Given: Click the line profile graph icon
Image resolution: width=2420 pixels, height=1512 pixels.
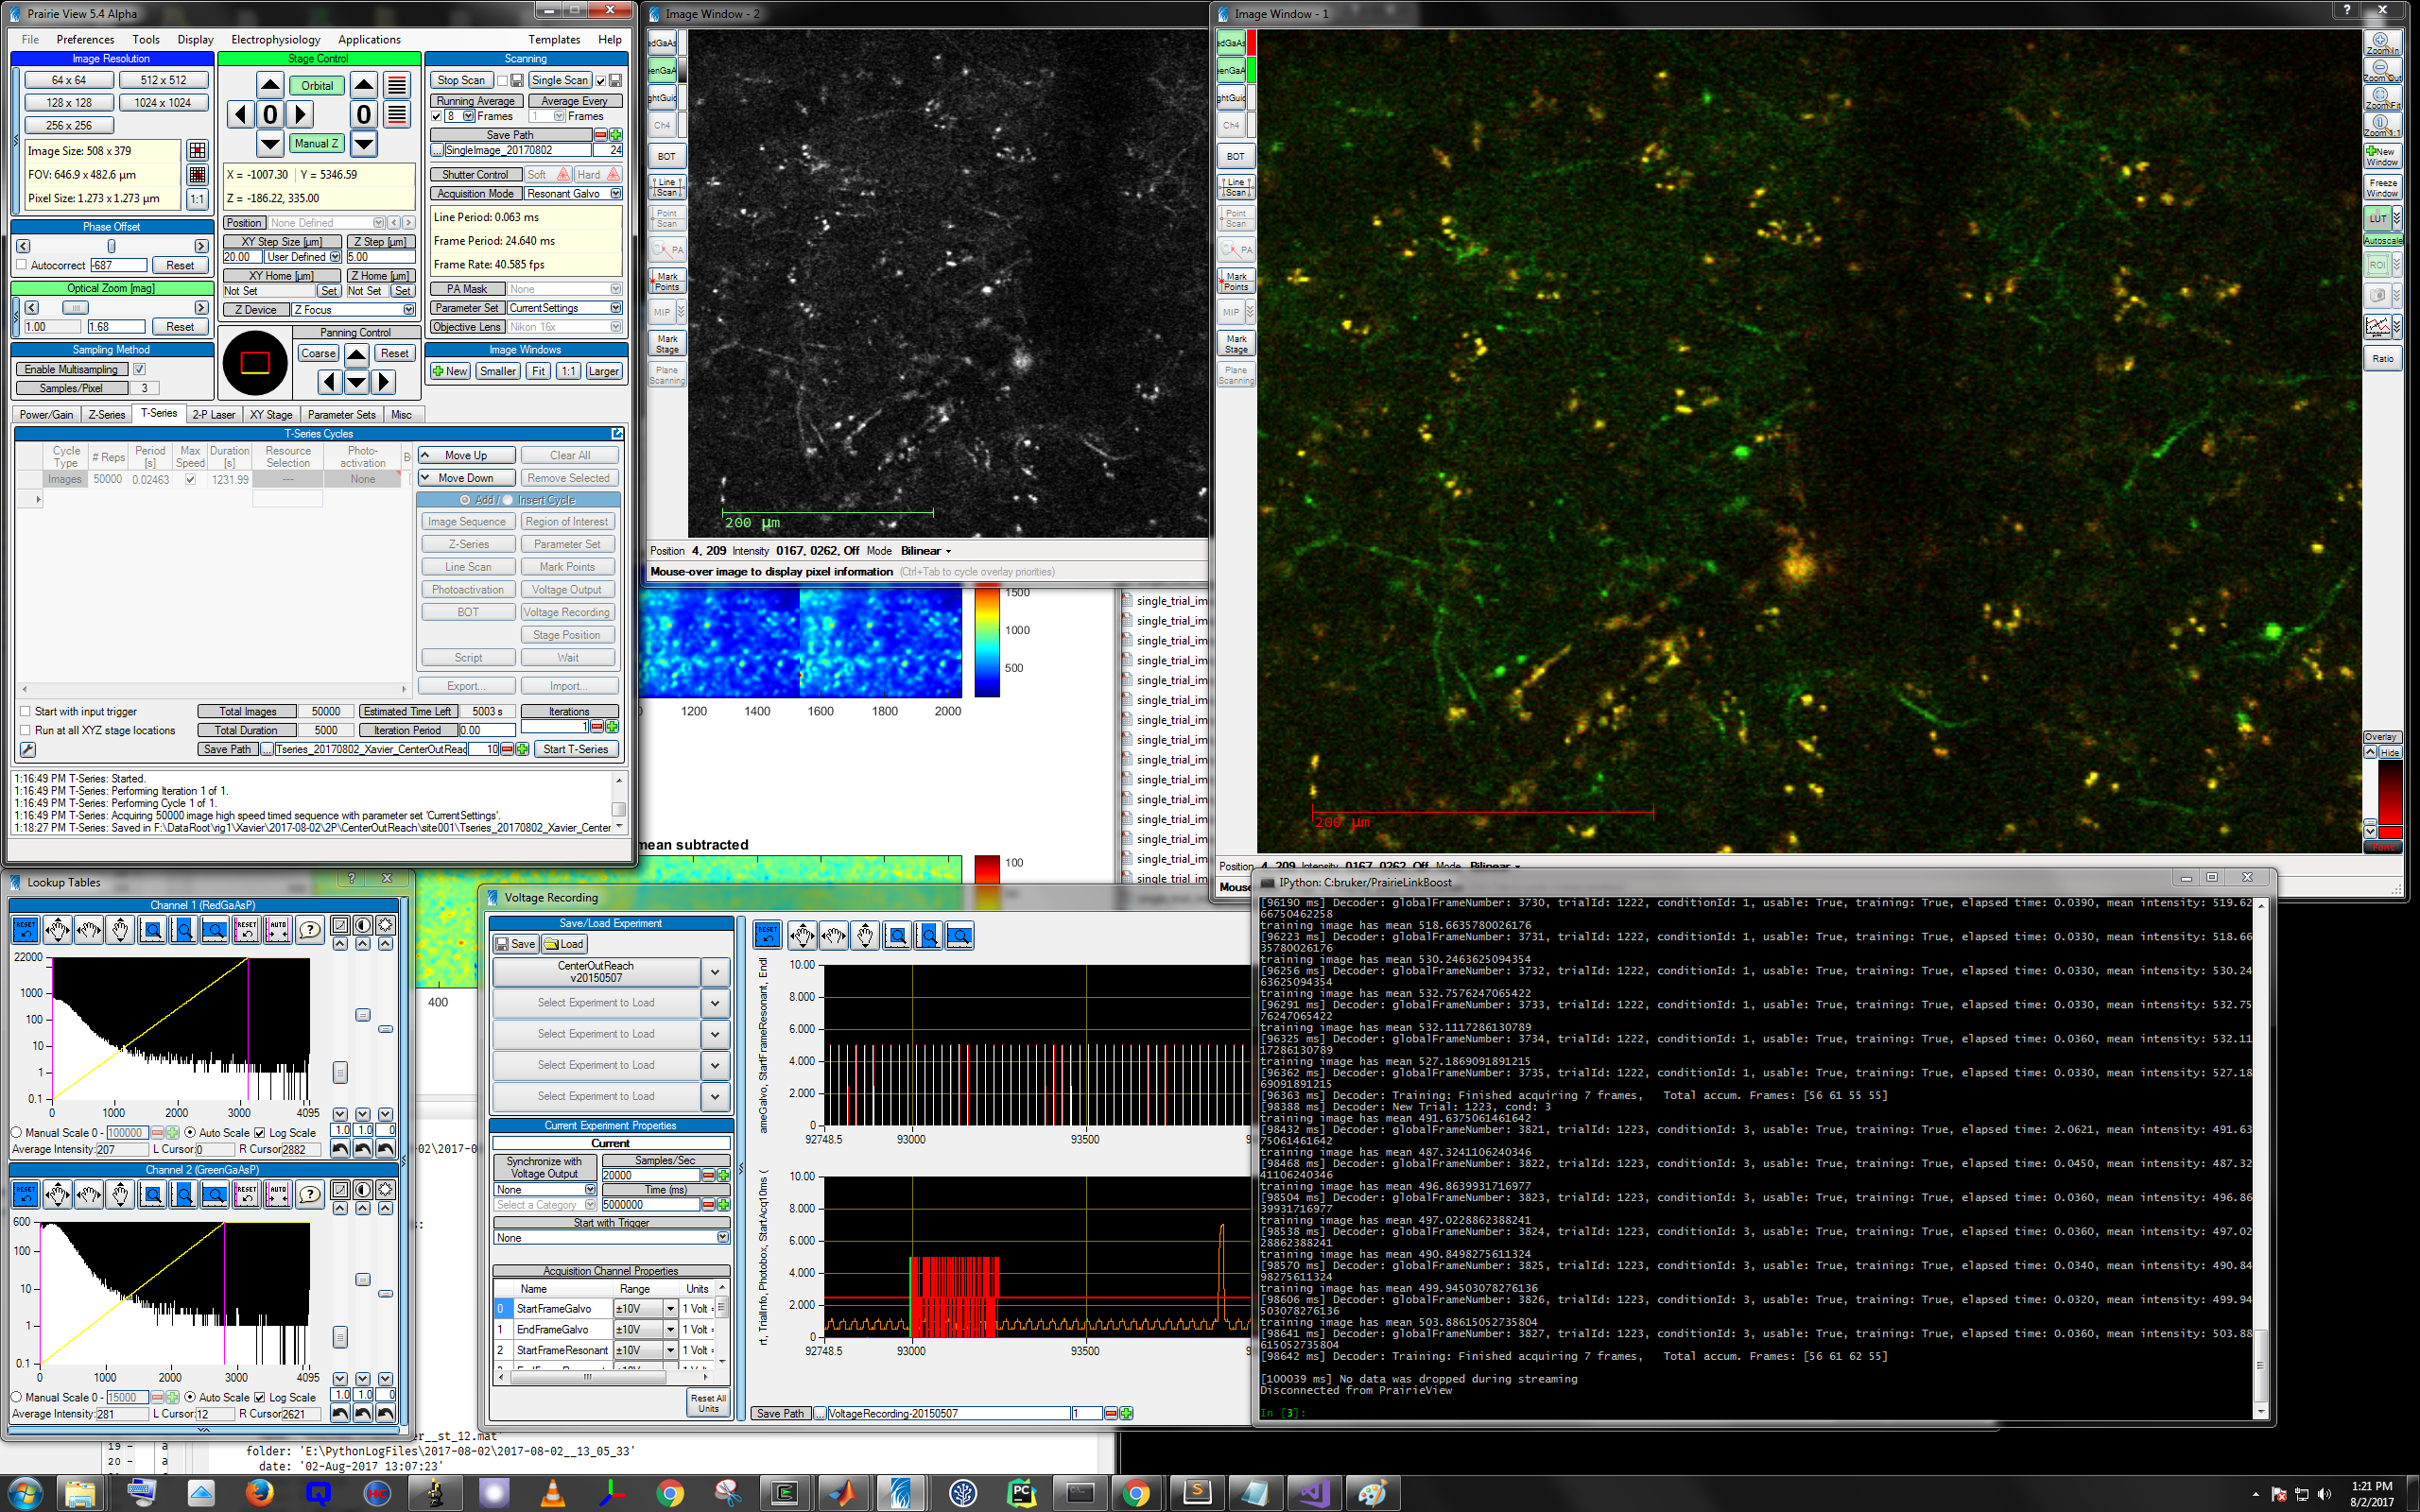Looking at the screenshot, I should coord(2377,326).
